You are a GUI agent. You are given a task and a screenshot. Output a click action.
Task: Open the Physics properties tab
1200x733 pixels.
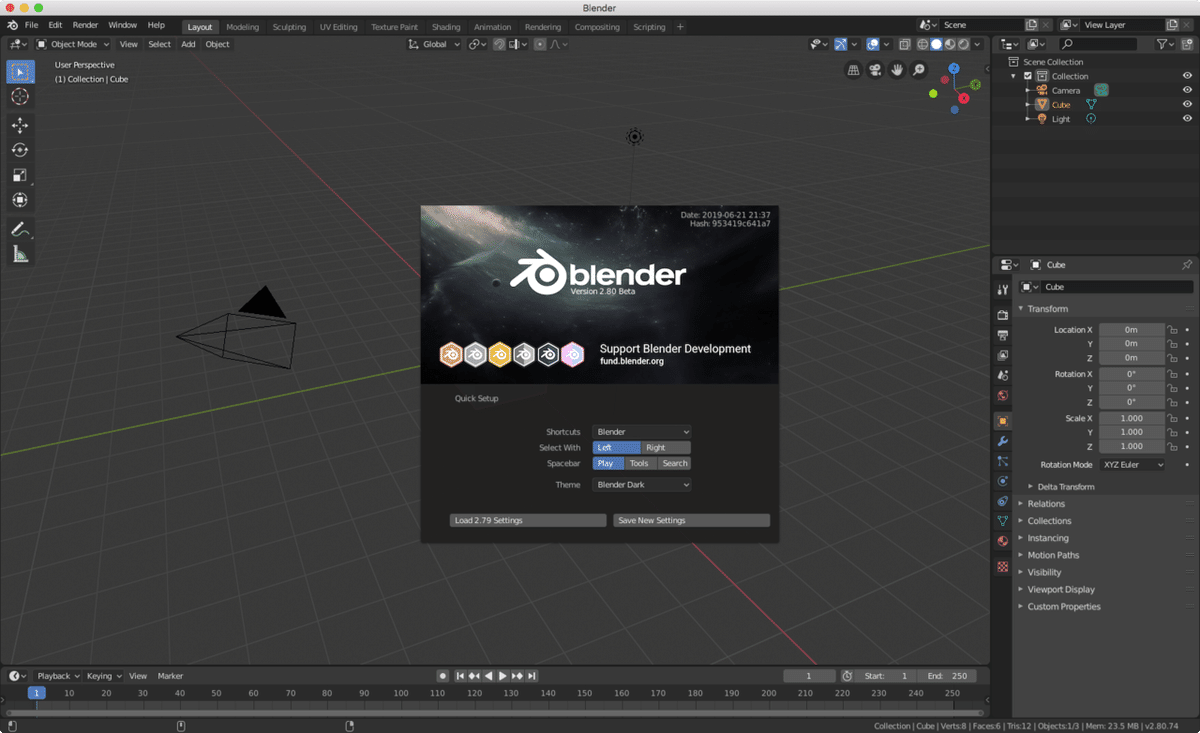pos(1002,481)
